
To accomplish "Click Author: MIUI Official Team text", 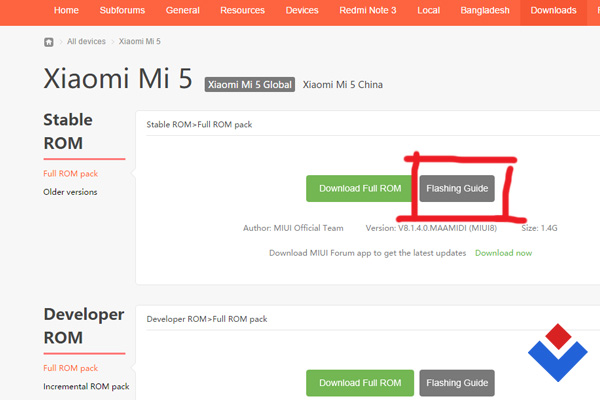I will tap(293, 228).
